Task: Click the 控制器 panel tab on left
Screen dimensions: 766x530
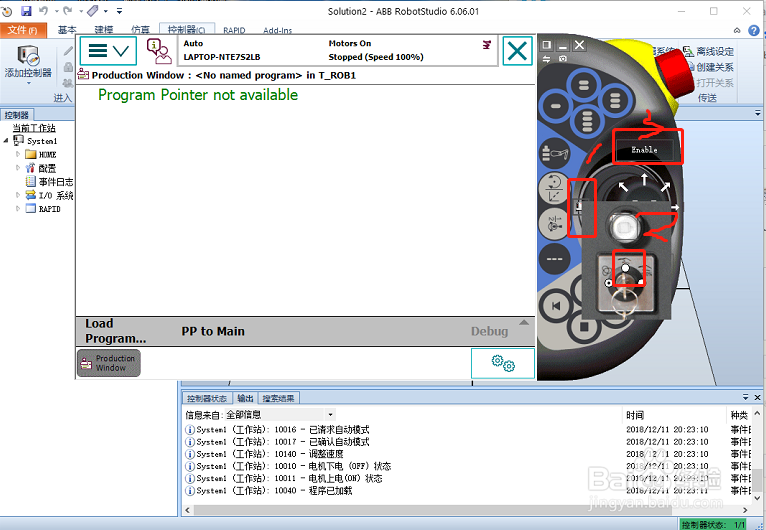Action: tap(17, 115)
